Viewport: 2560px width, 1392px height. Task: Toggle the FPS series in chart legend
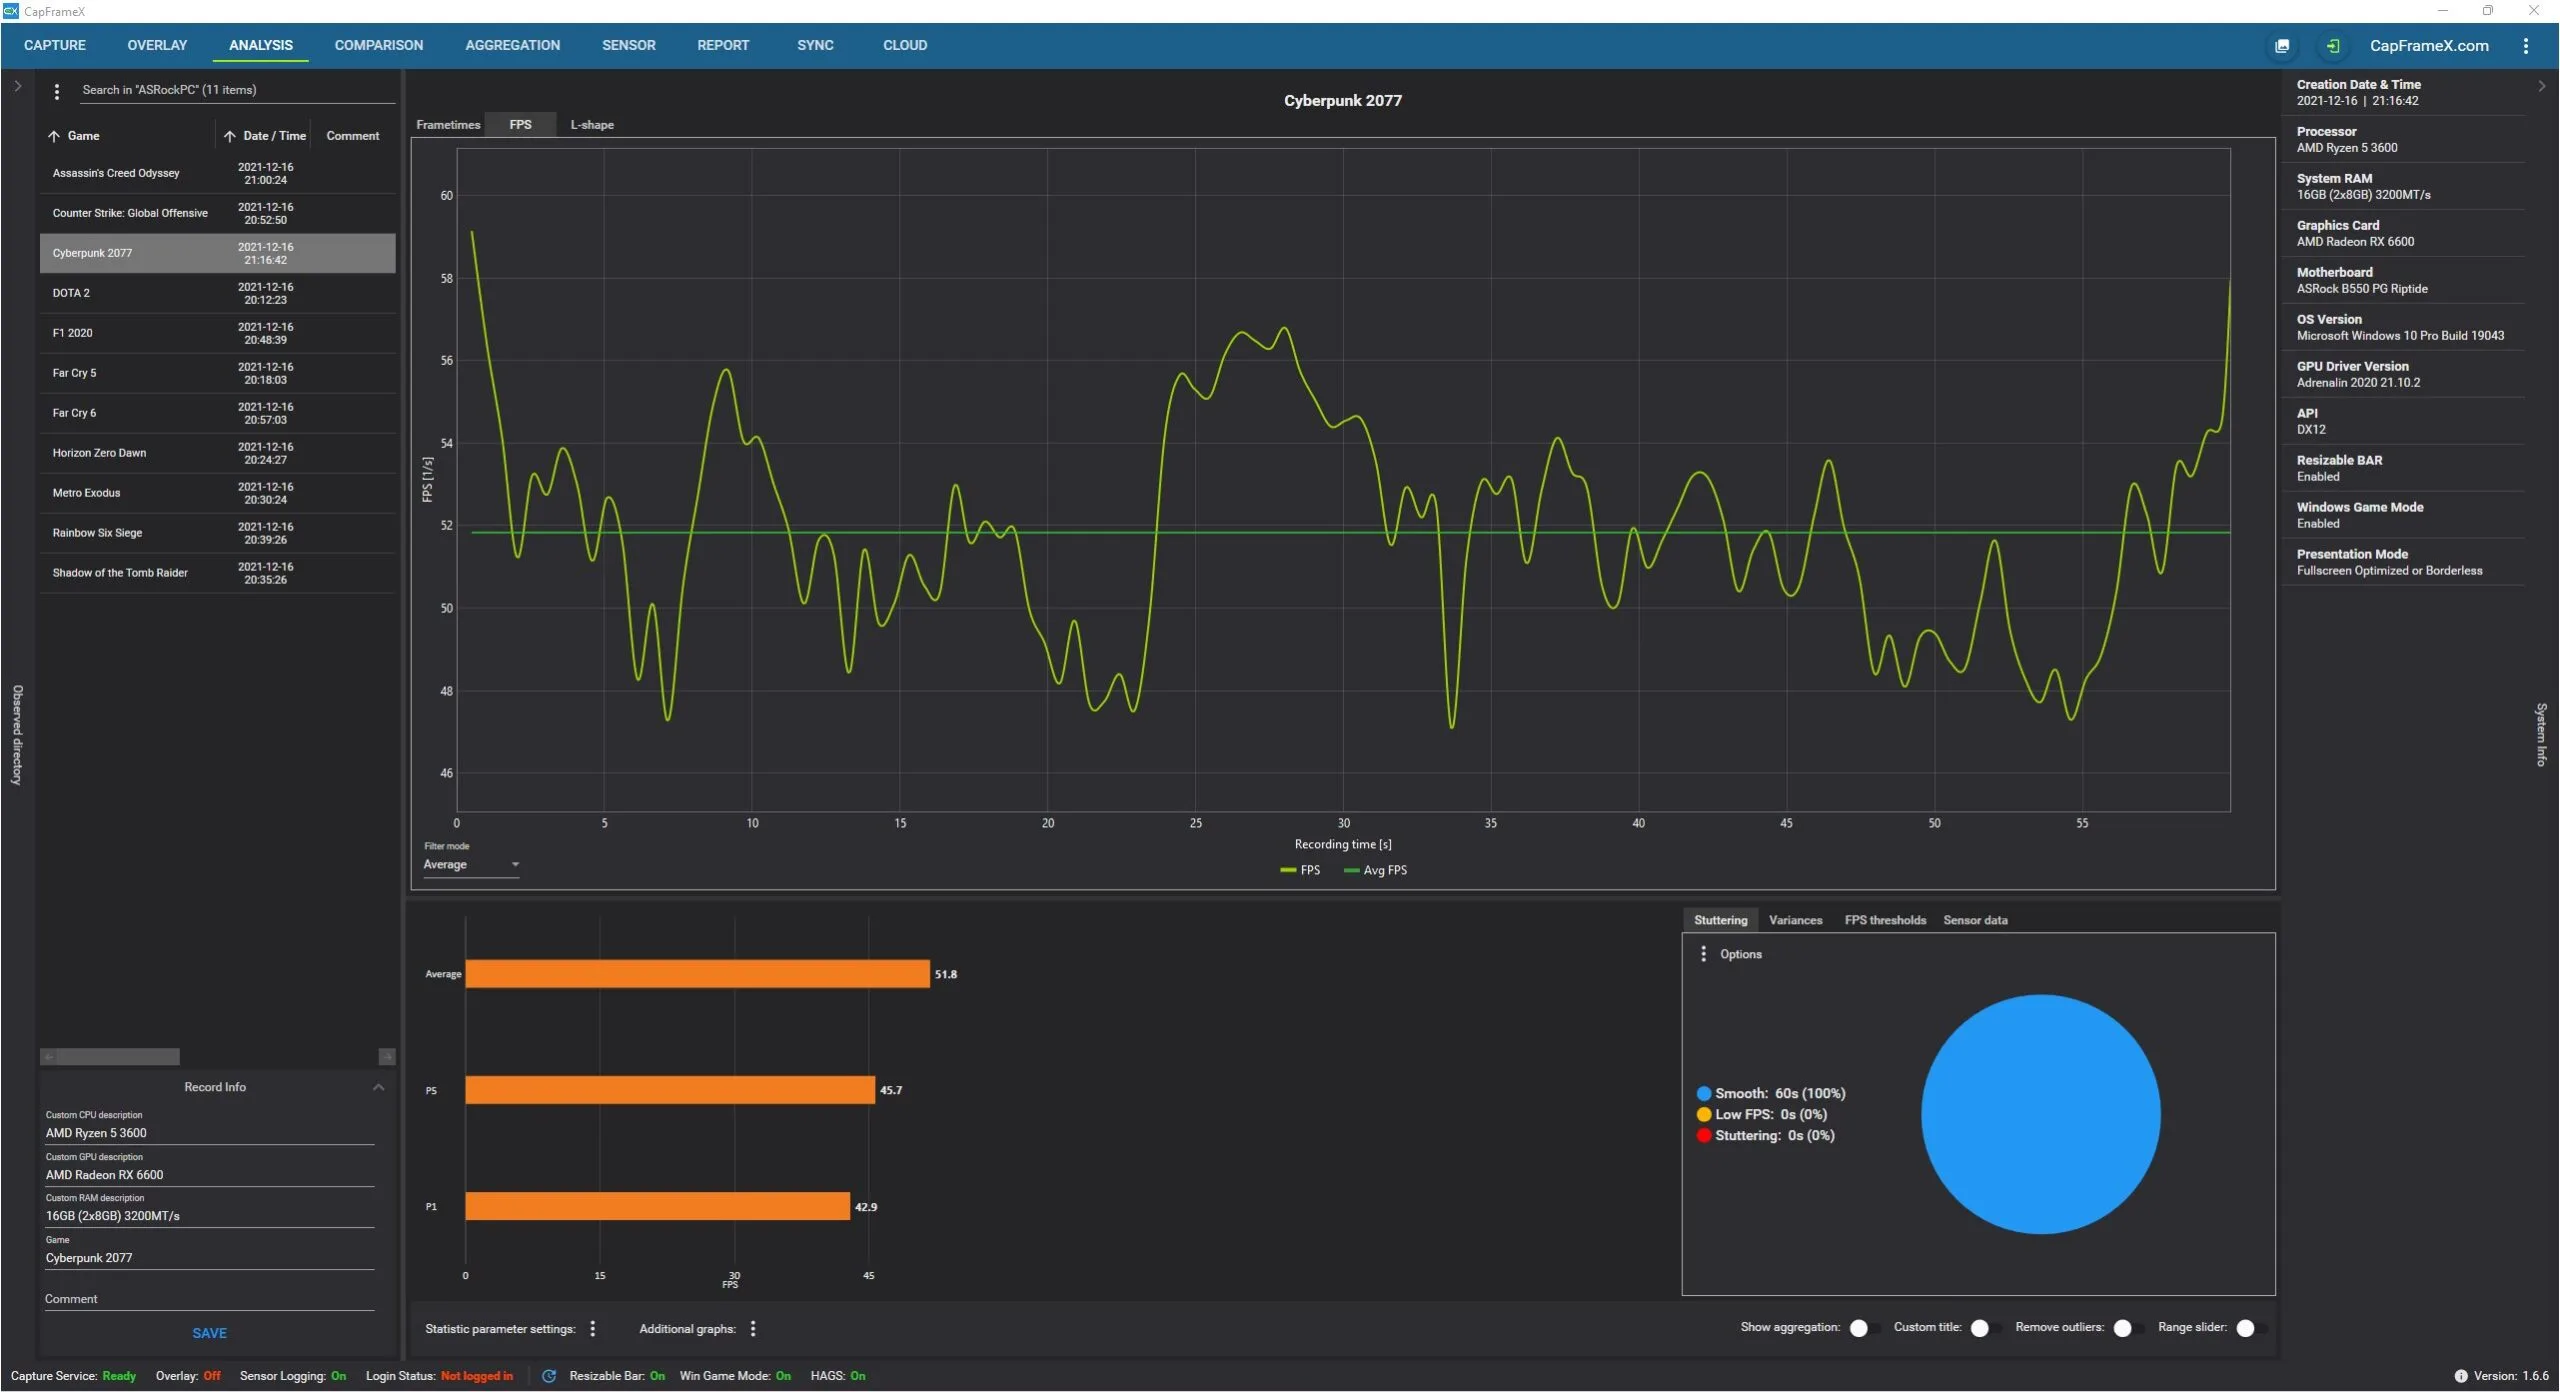[x=1300, y=871]
